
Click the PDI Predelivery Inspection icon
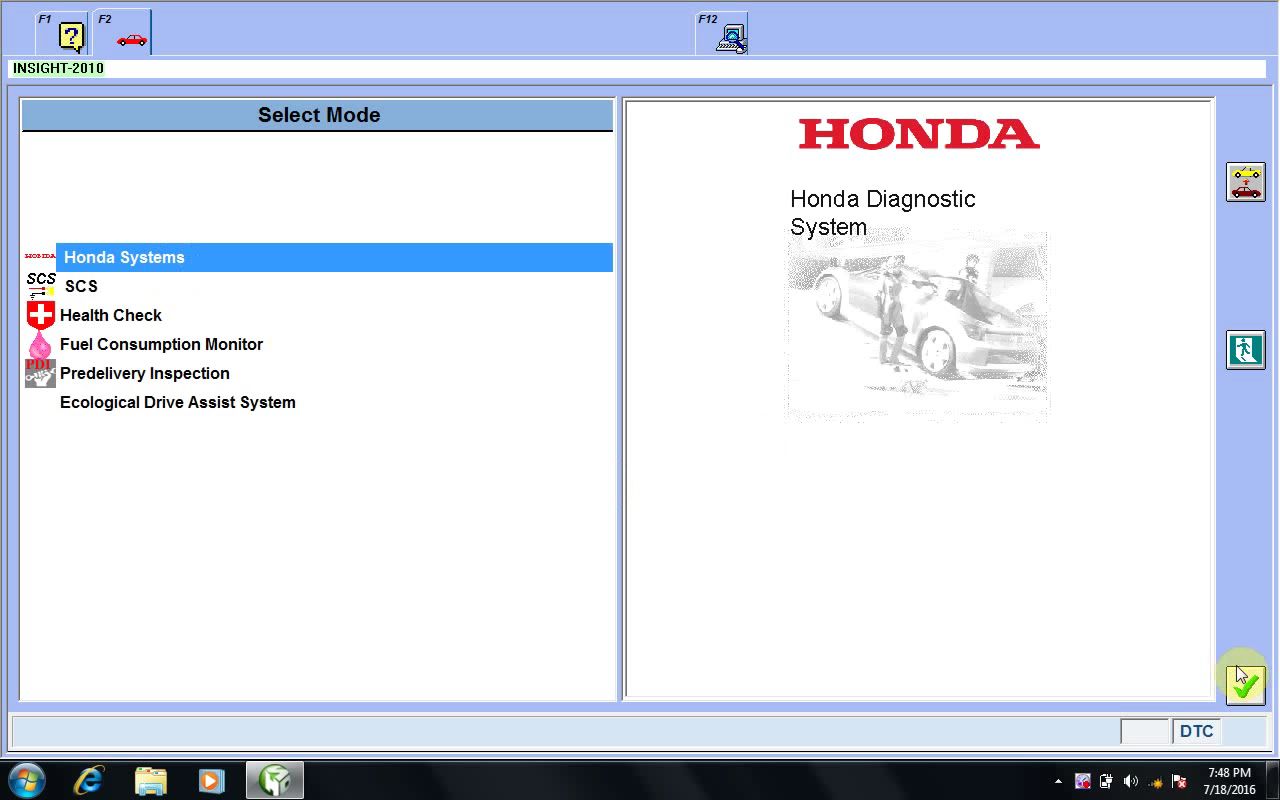tap(40, 373)
